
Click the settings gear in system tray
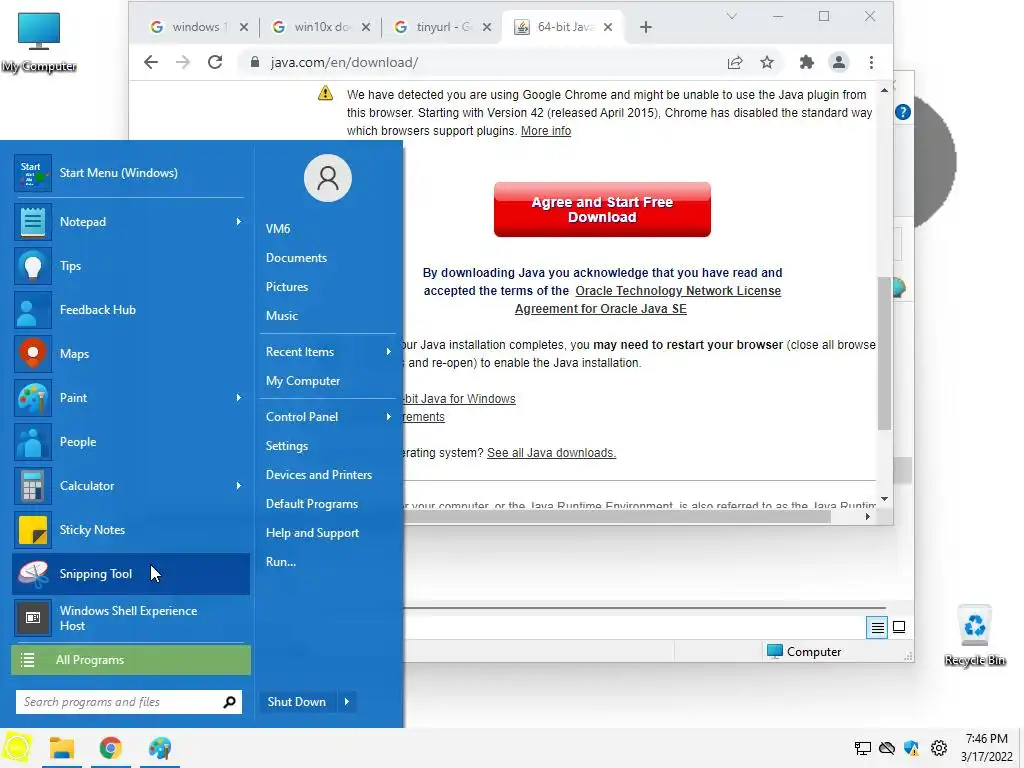939,748
